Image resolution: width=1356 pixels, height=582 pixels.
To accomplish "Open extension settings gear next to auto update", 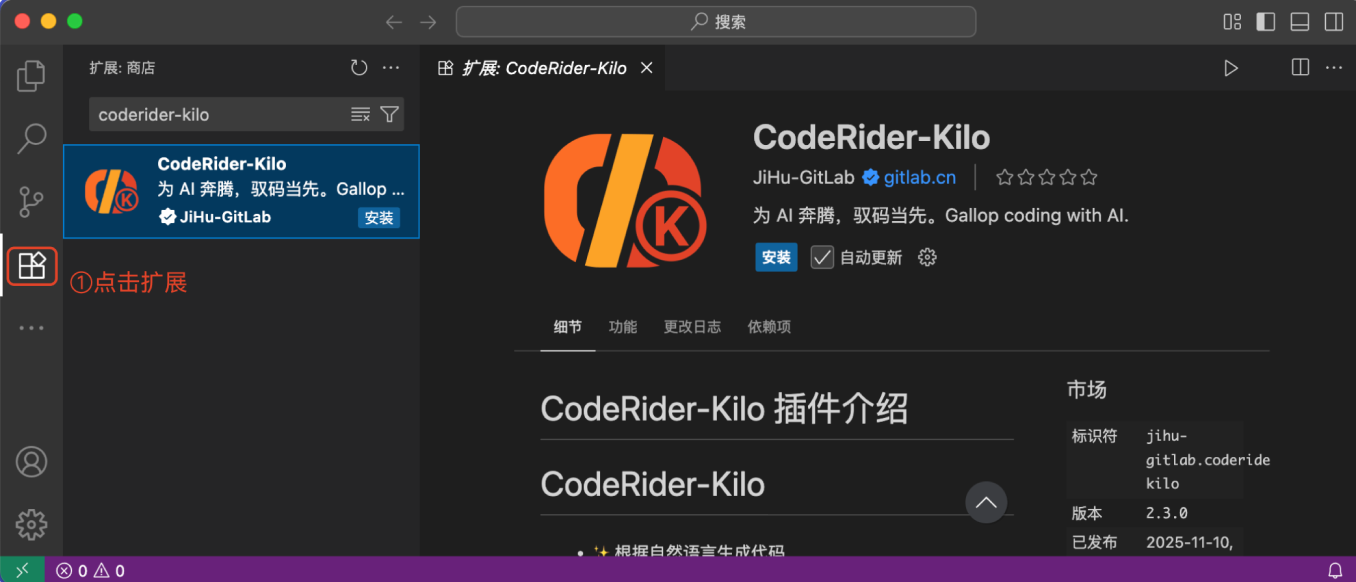I will [x=927, y=257].
